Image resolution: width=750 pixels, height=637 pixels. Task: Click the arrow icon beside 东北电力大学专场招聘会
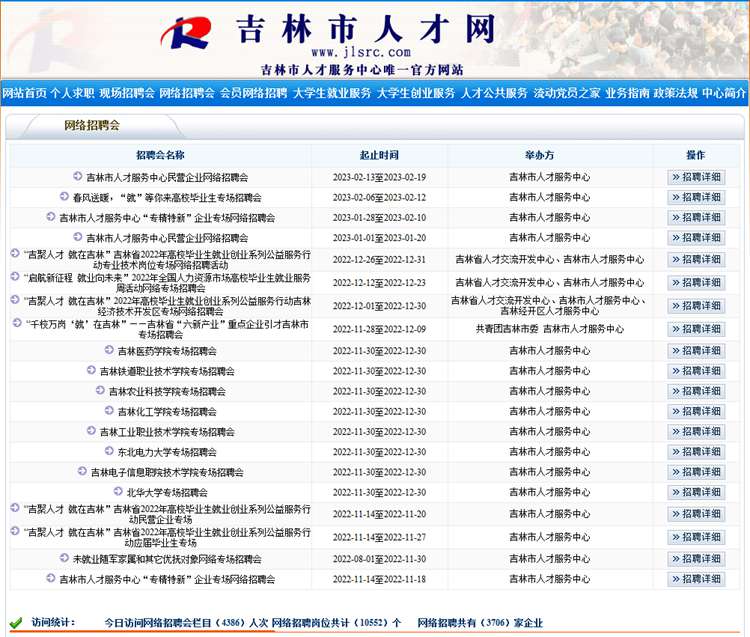109,452
